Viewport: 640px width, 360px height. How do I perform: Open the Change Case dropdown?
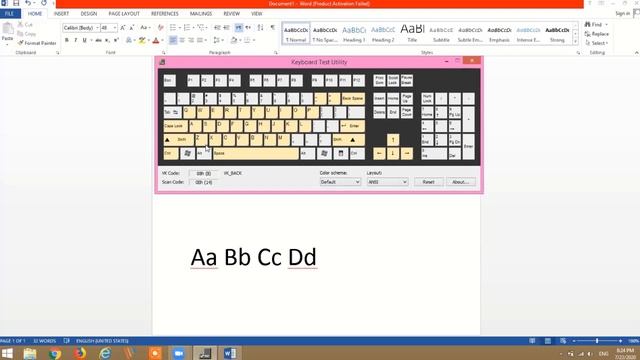pyautogui.click(x=145, y=28)
